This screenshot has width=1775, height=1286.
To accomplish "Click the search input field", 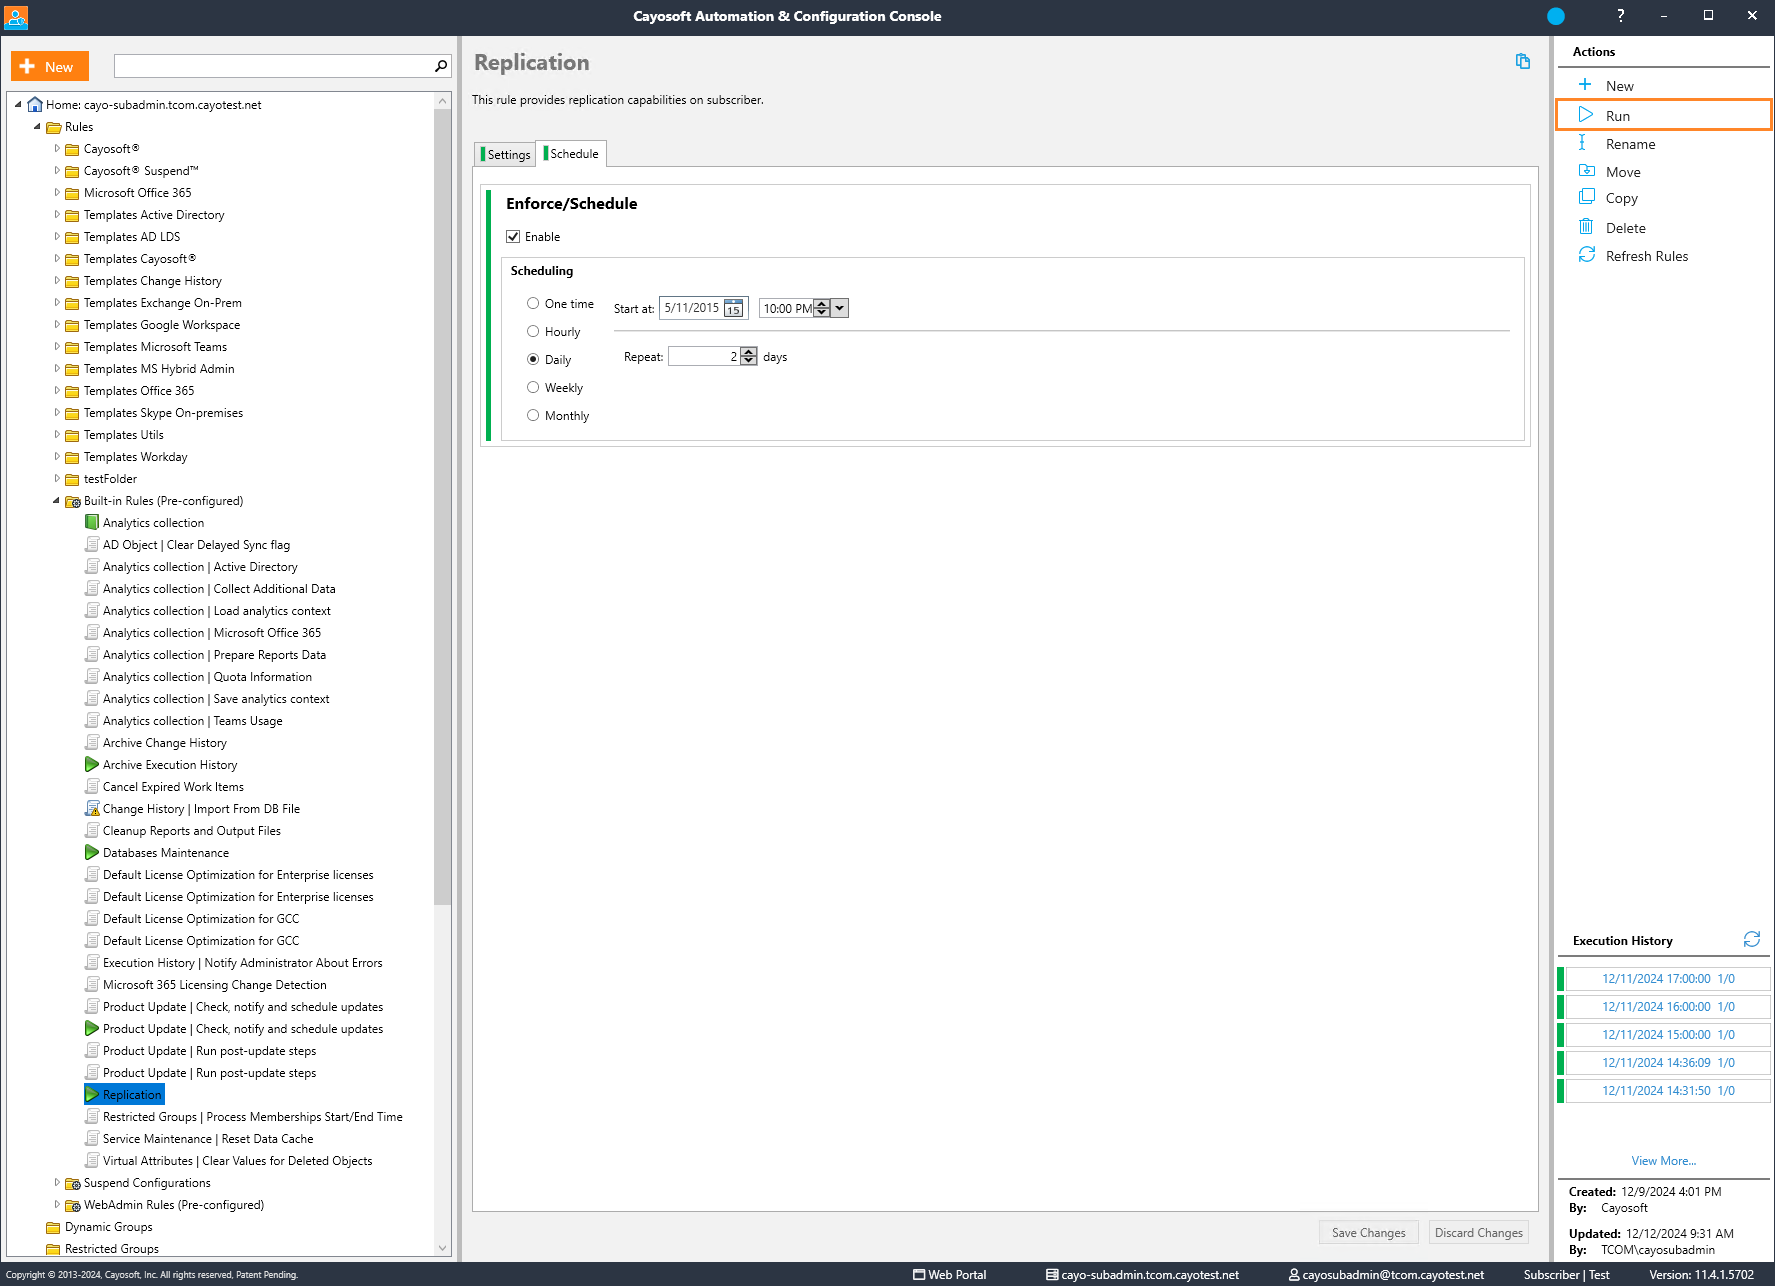I will [x=273, y=66].
